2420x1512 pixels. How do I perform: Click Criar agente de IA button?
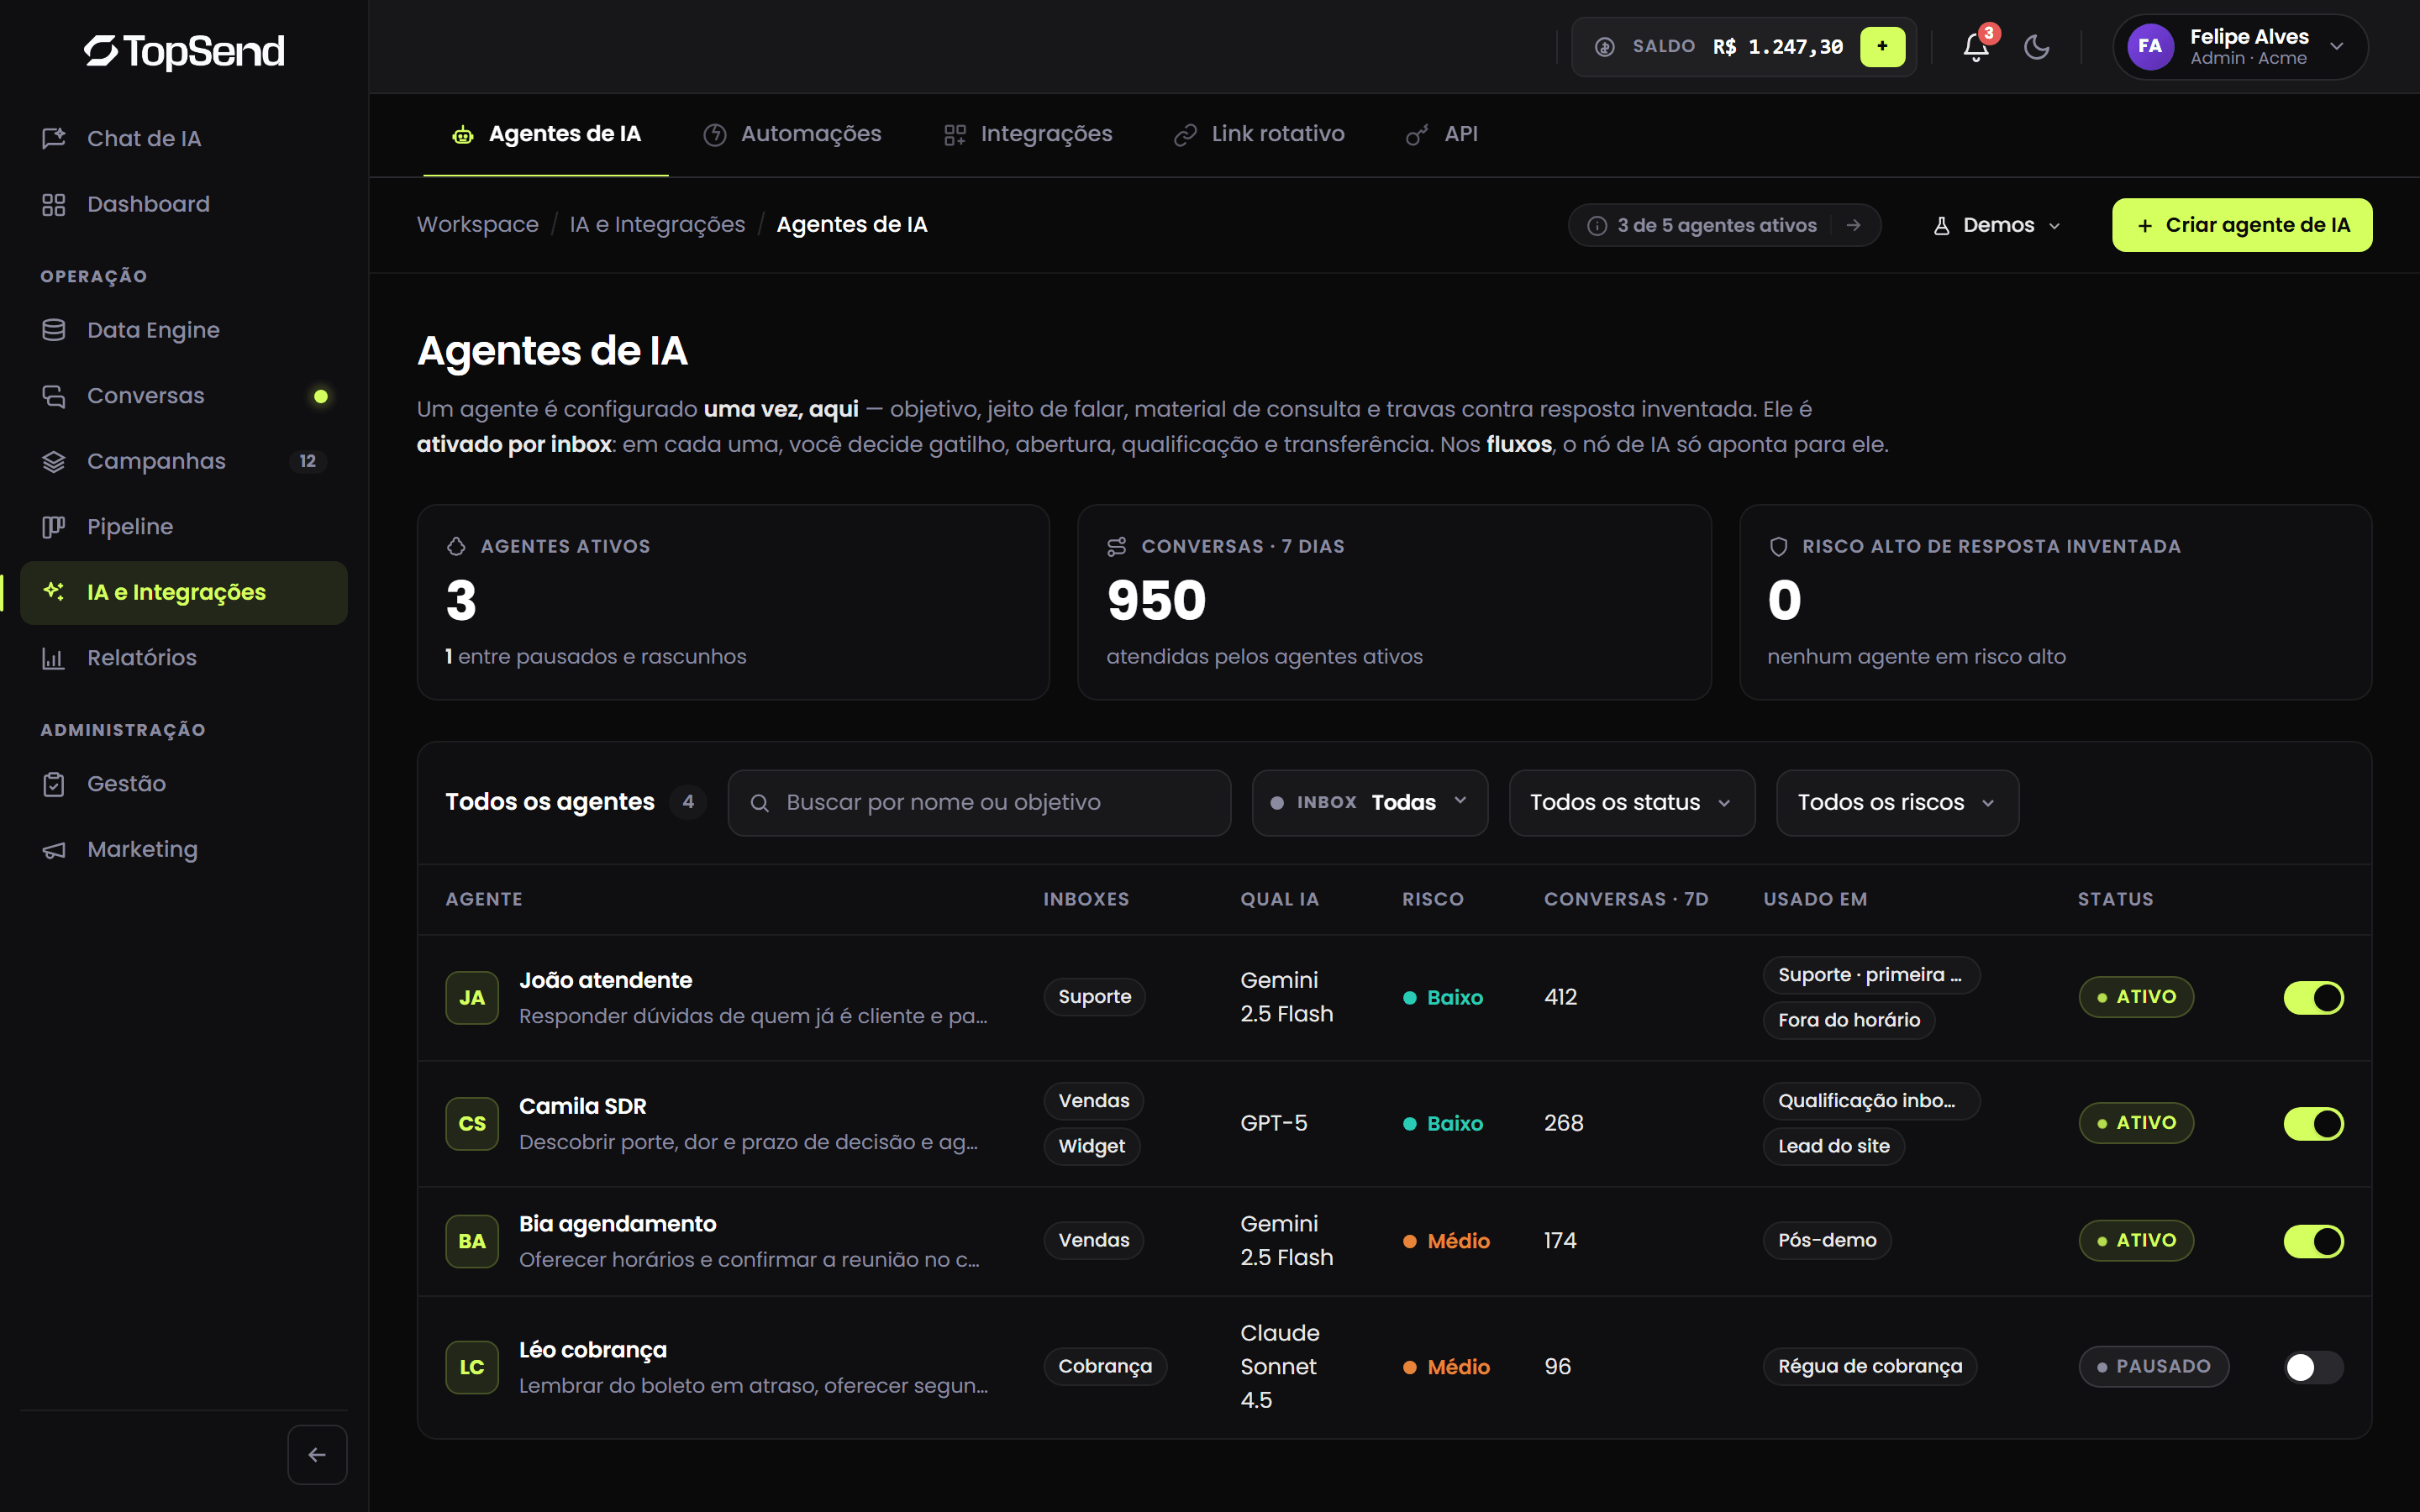point(2242,225)
